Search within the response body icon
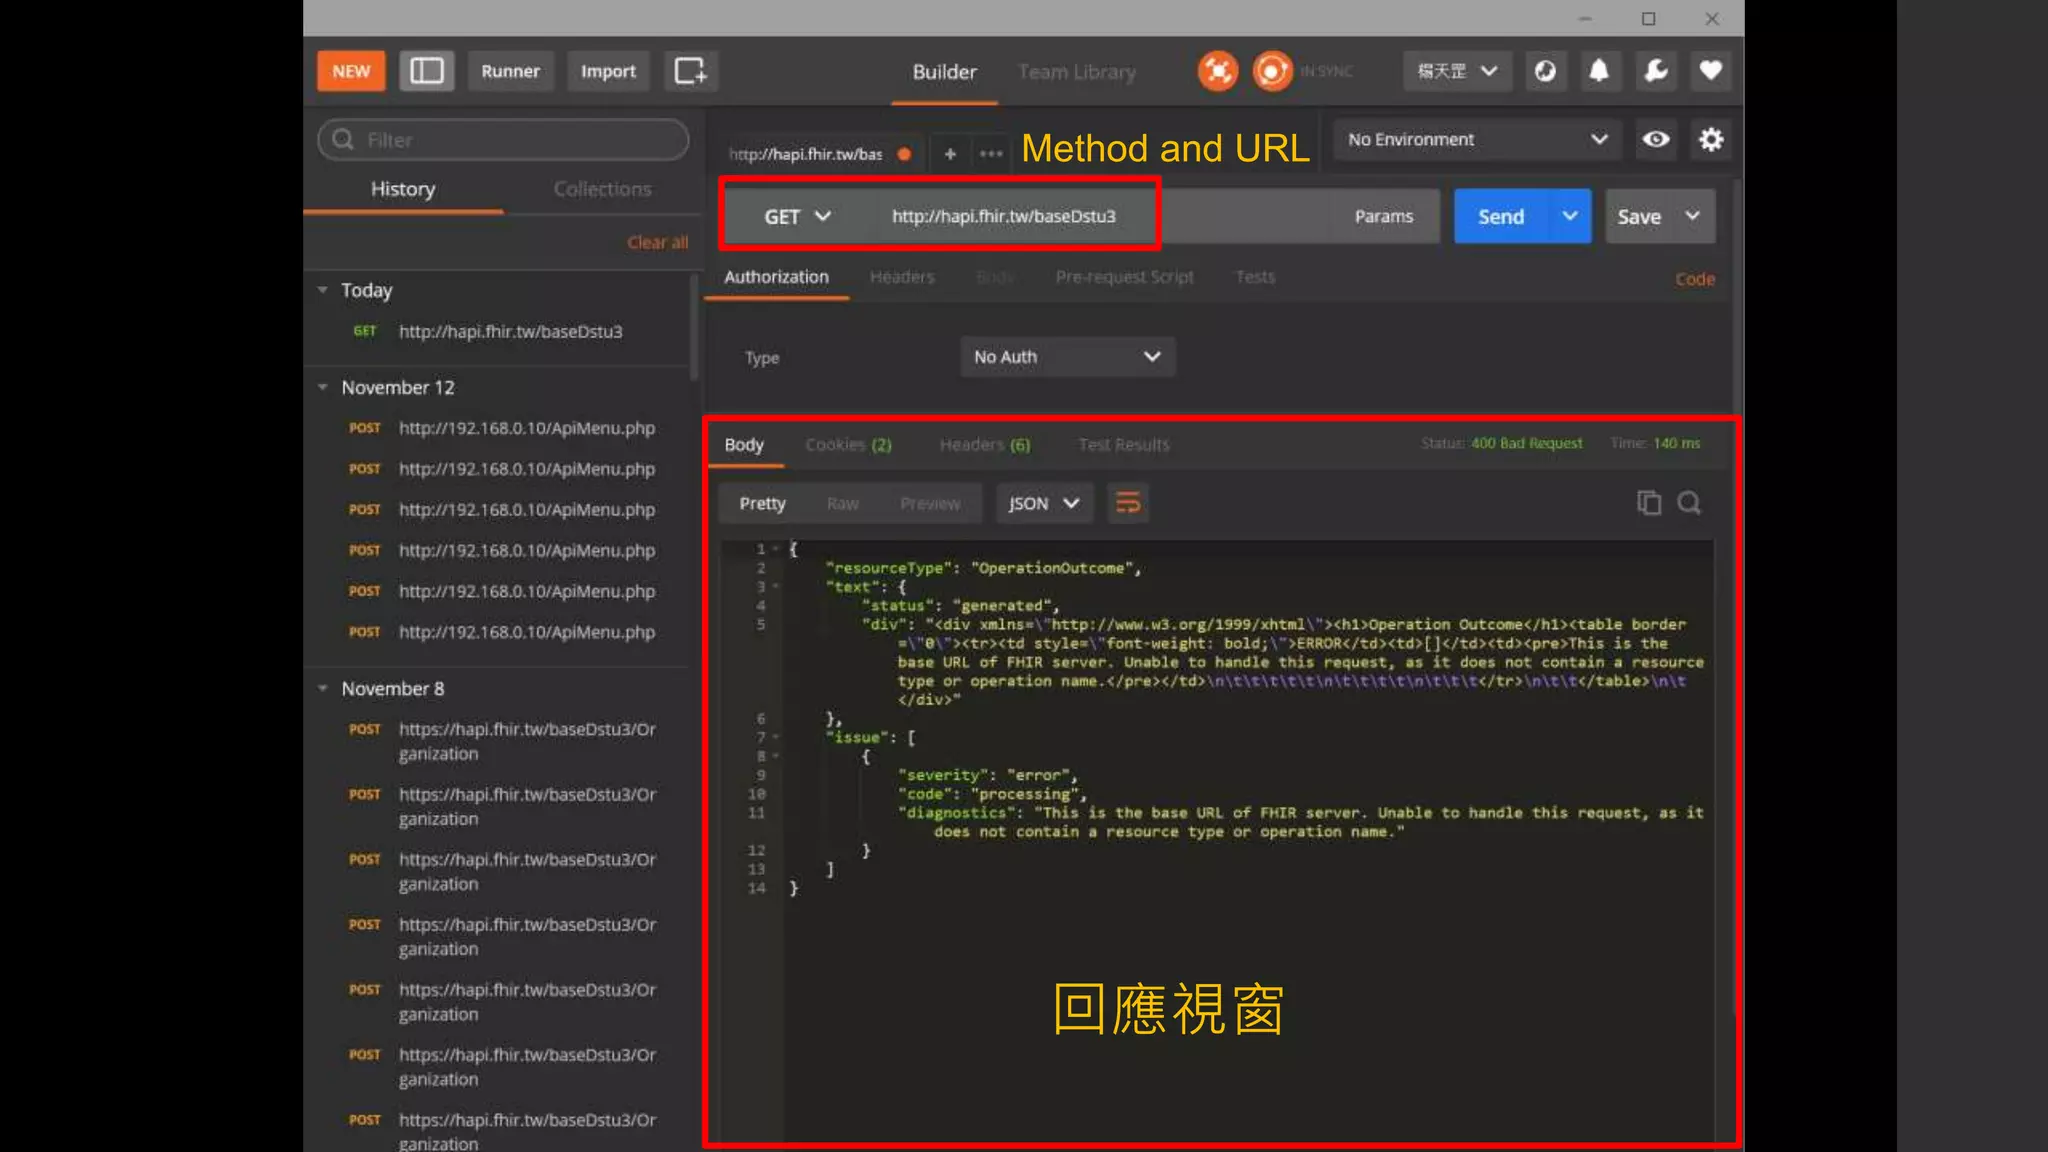2048x1152 pixels. pos(1689,503)
